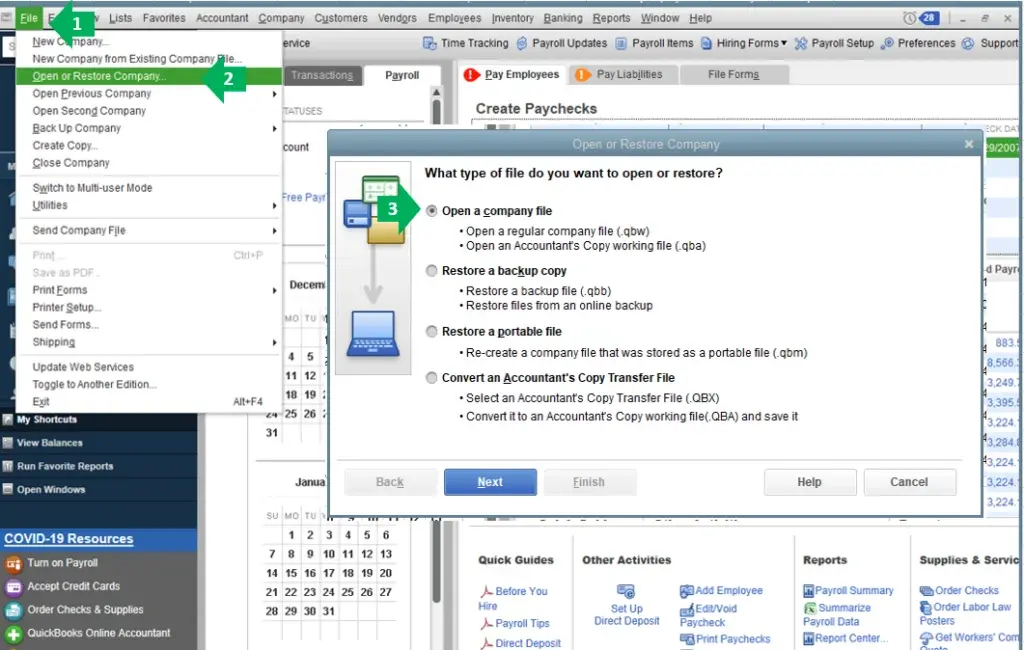Switch to the Pay Employees tab
The height and width of the screenshot is (650, 1024).
click(x=513, y=74)
